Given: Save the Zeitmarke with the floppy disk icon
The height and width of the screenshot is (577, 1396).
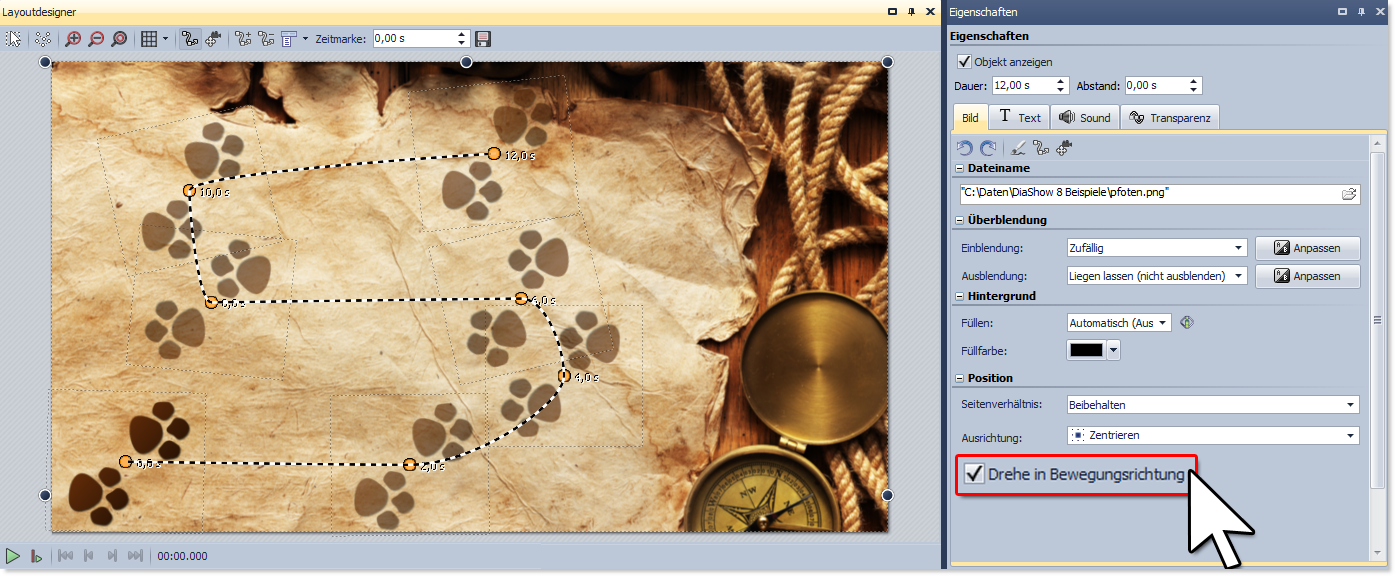Looking at the screenshot, I should click(483, 39).
